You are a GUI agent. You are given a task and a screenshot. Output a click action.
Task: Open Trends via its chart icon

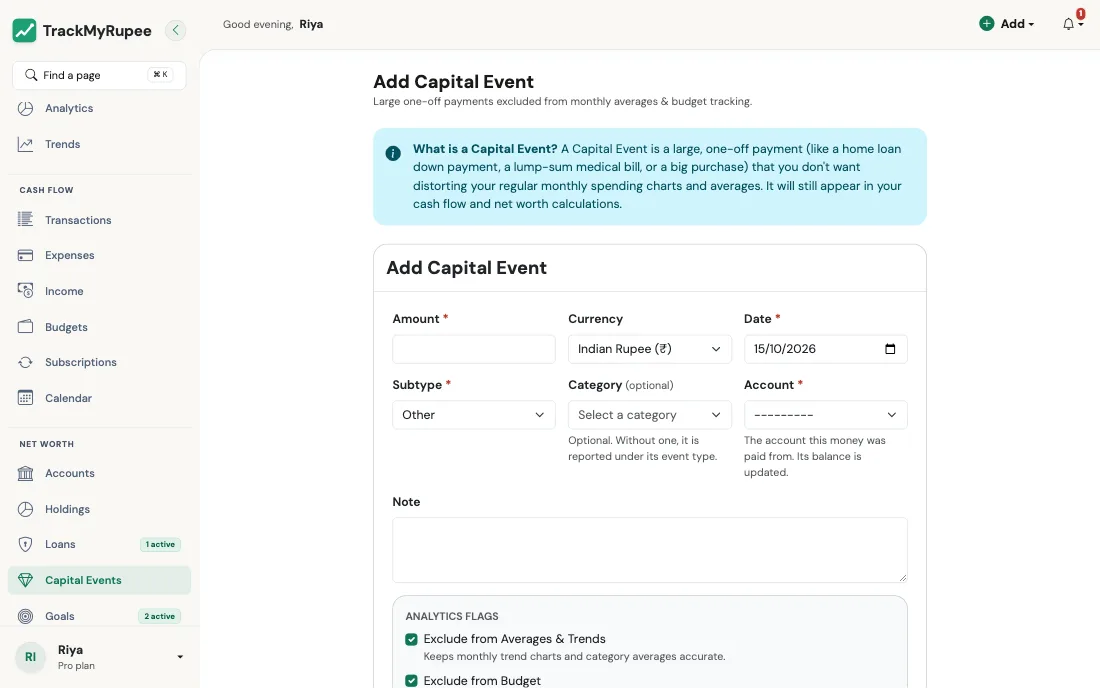[25, 144]
